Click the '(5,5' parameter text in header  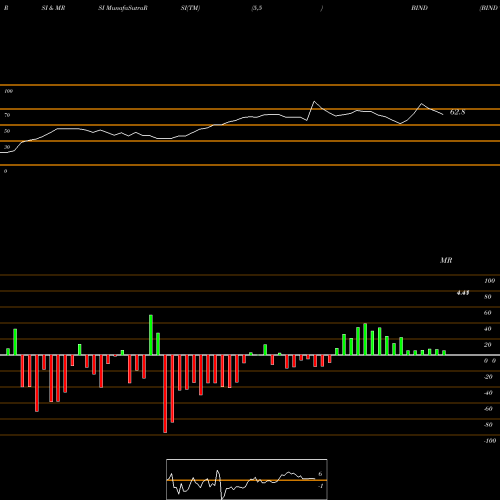coord(257,8)
